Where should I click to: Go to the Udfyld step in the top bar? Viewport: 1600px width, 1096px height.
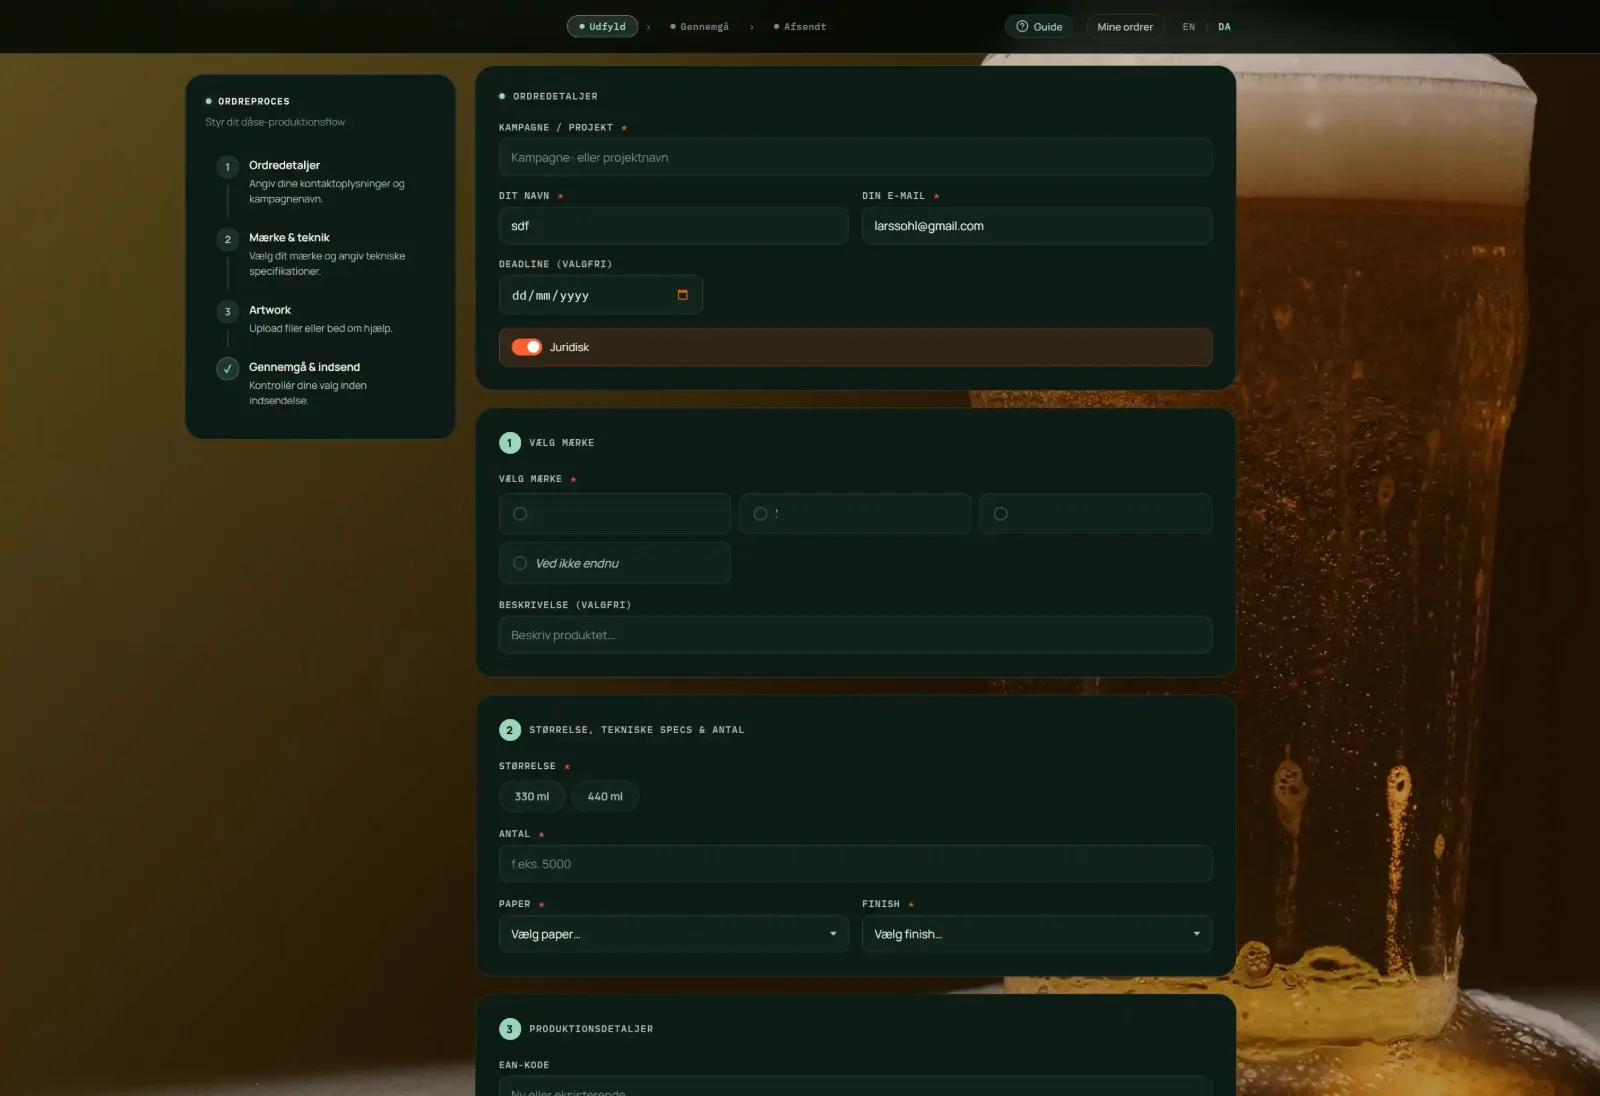(602, 27)
